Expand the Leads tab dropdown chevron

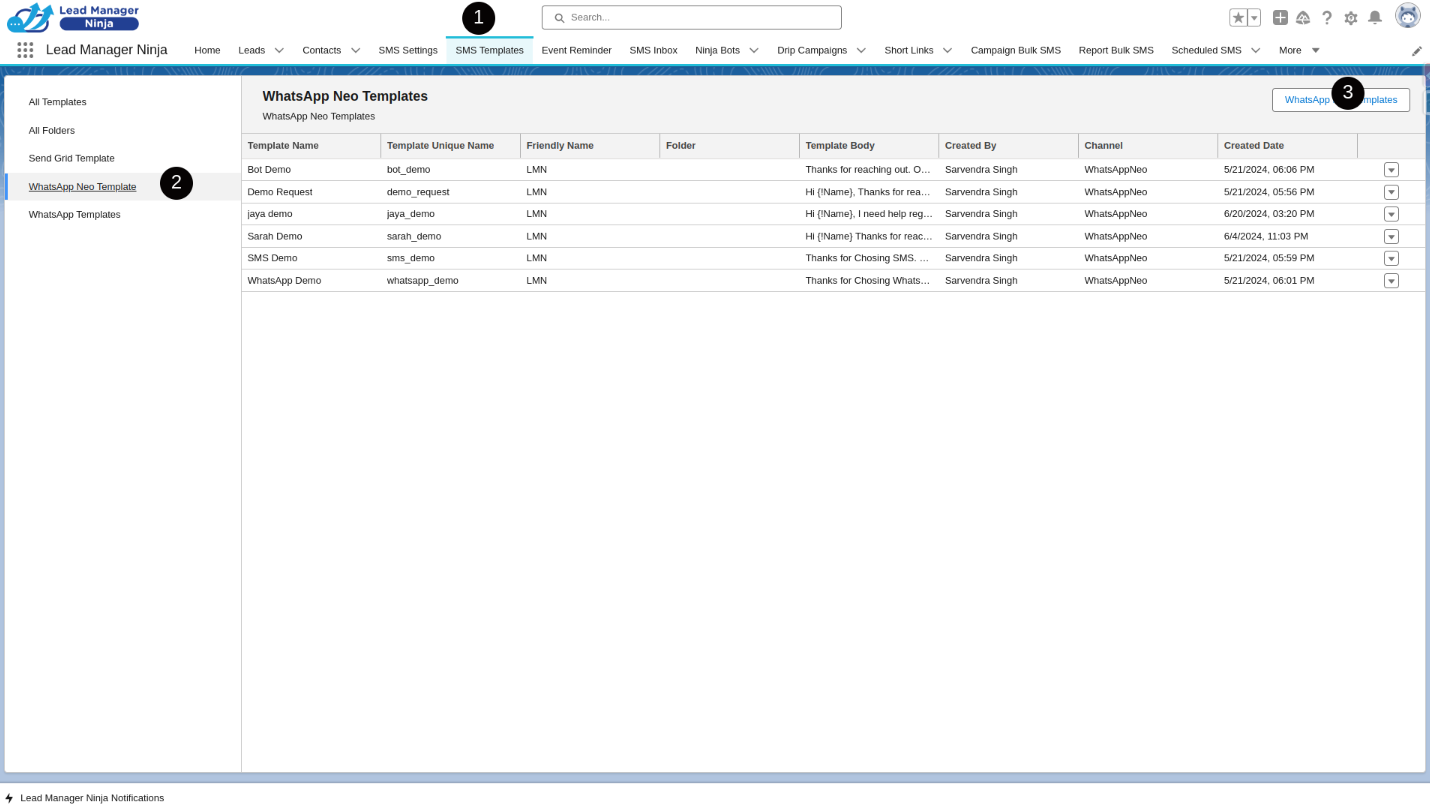[x=279, y=50]
